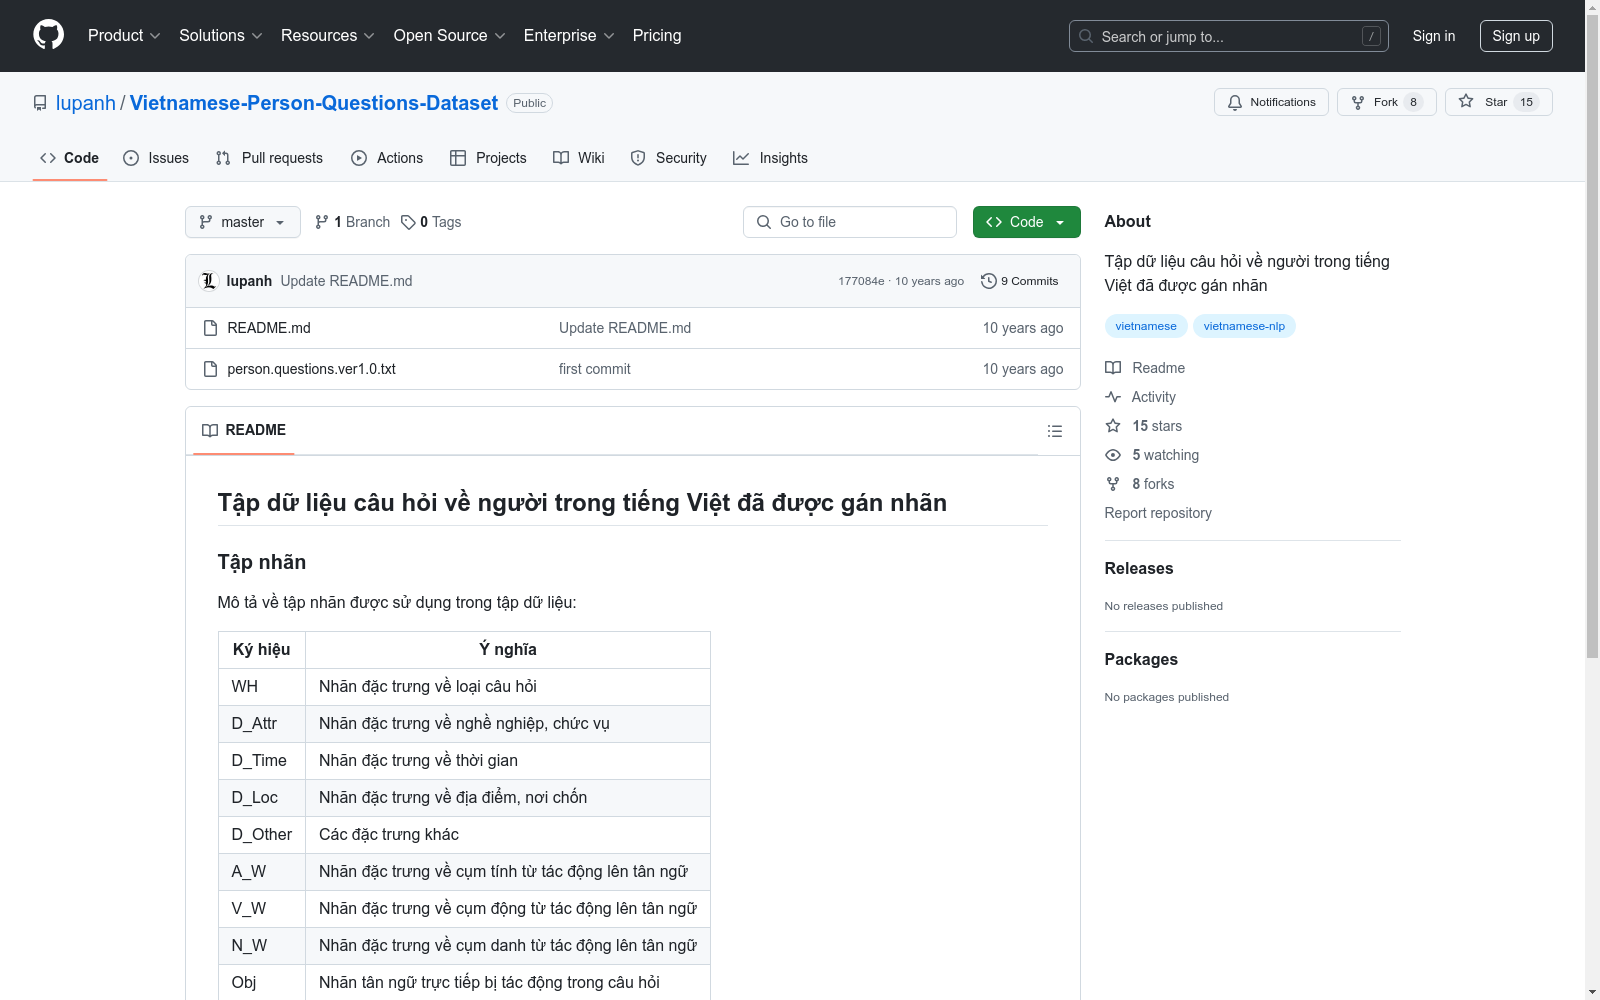This screenshot has width=1600, height=1000.
Task: Click the 'Nhãn đặc trưng về thời gian' cell
Action: point(508,761)
